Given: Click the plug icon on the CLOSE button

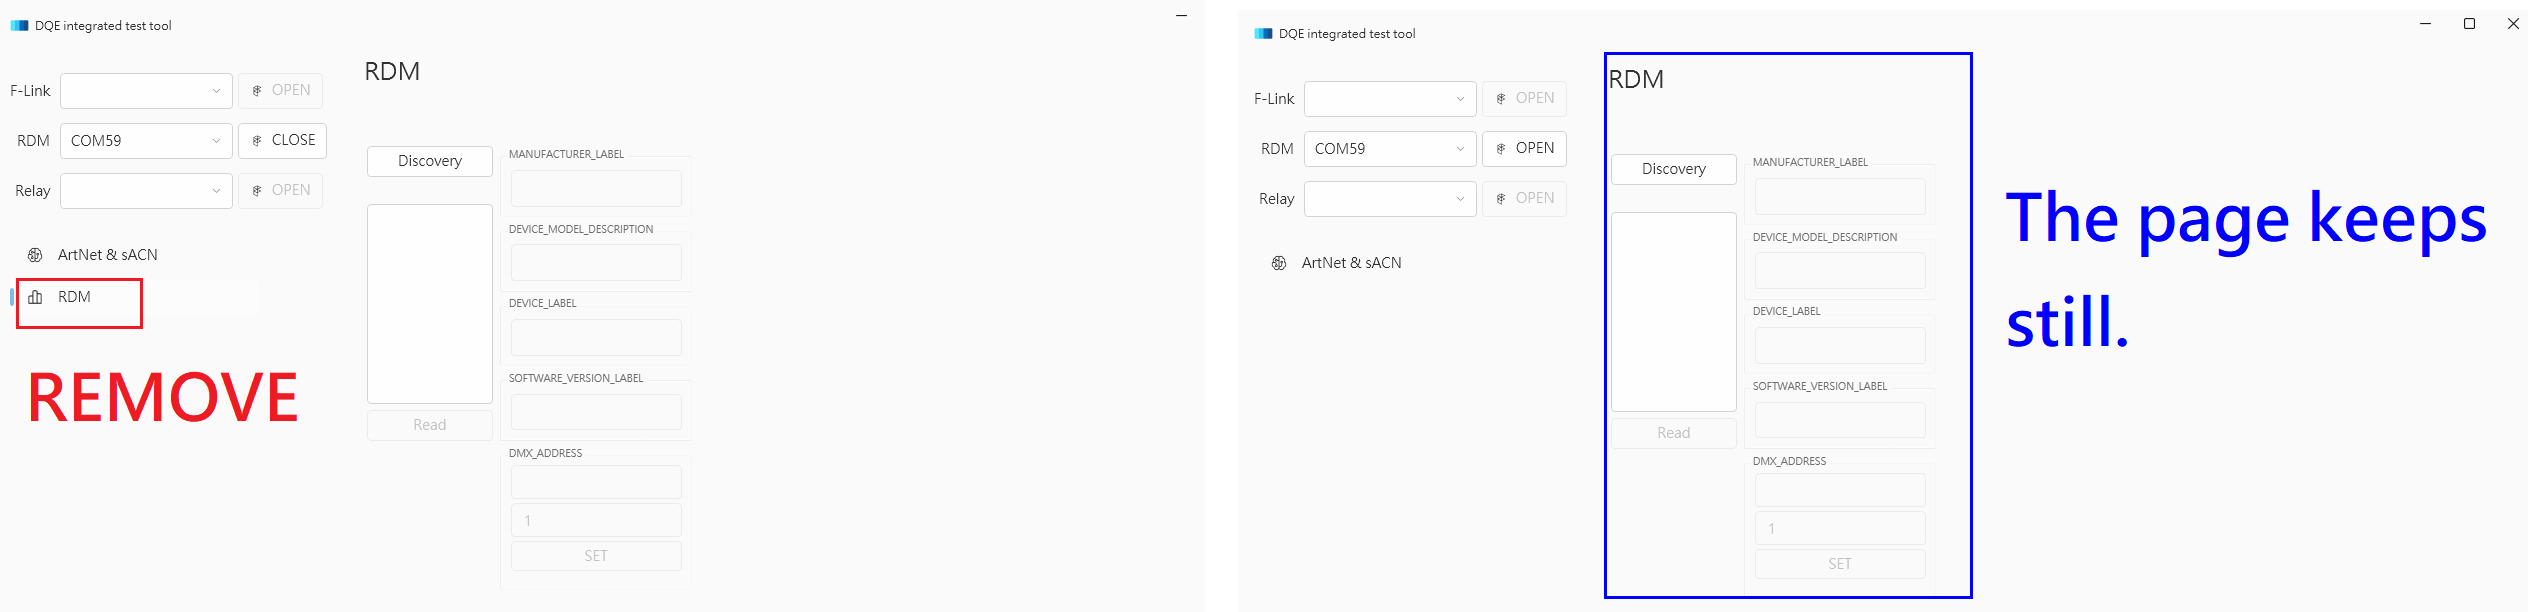Looking at the screenshot, I should (x=256, y=140).
